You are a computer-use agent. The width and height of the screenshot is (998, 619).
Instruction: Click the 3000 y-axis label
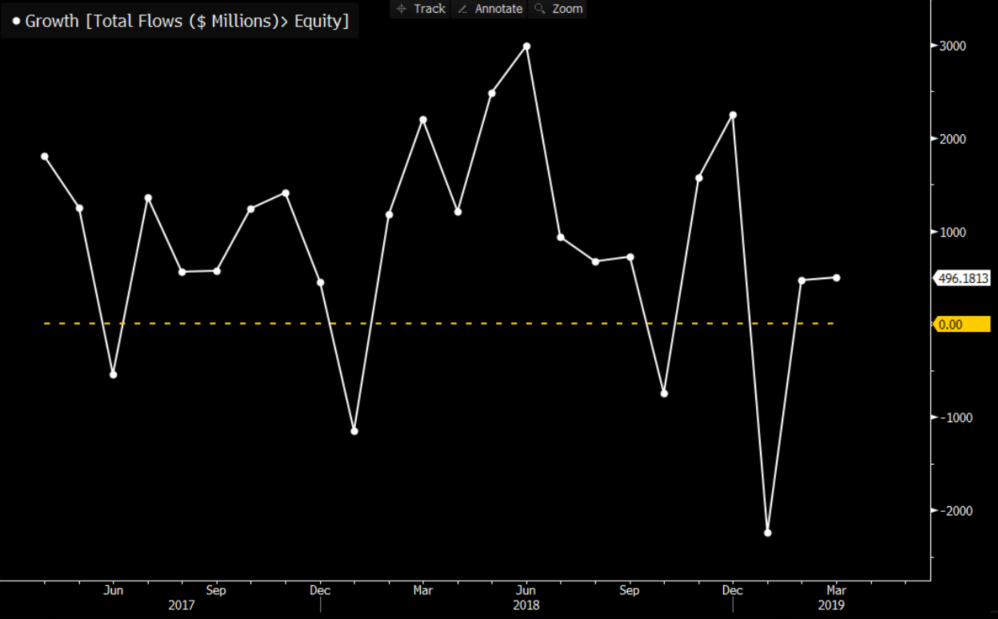[952, 46]
